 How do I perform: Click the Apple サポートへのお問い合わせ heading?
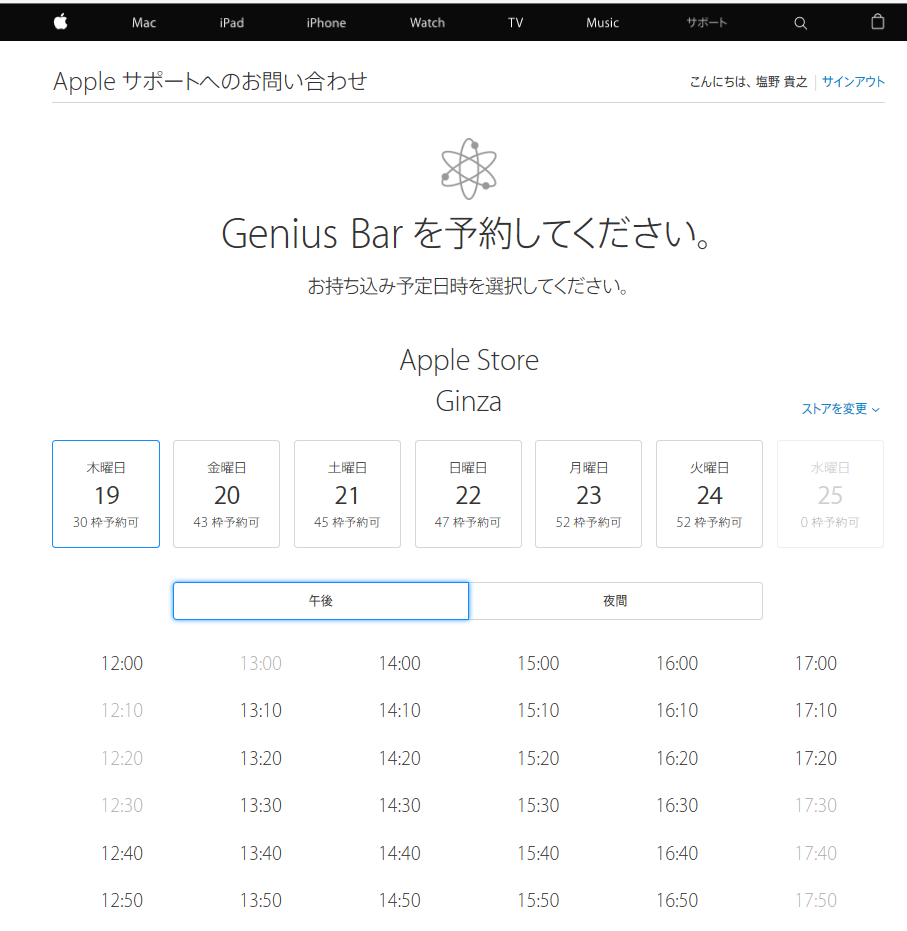(210, 81)
